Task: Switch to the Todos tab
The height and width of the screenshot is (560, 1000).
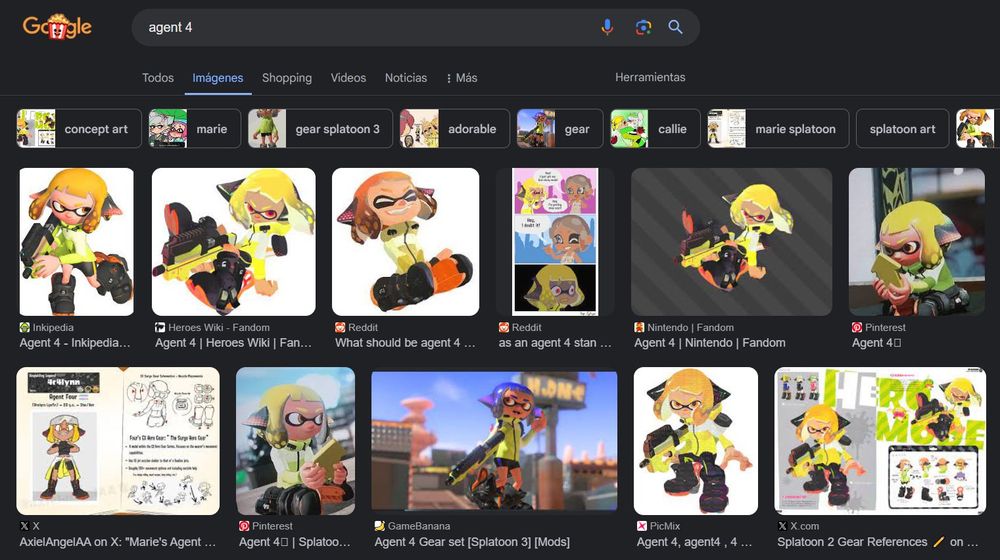Action: coord(158,78)
